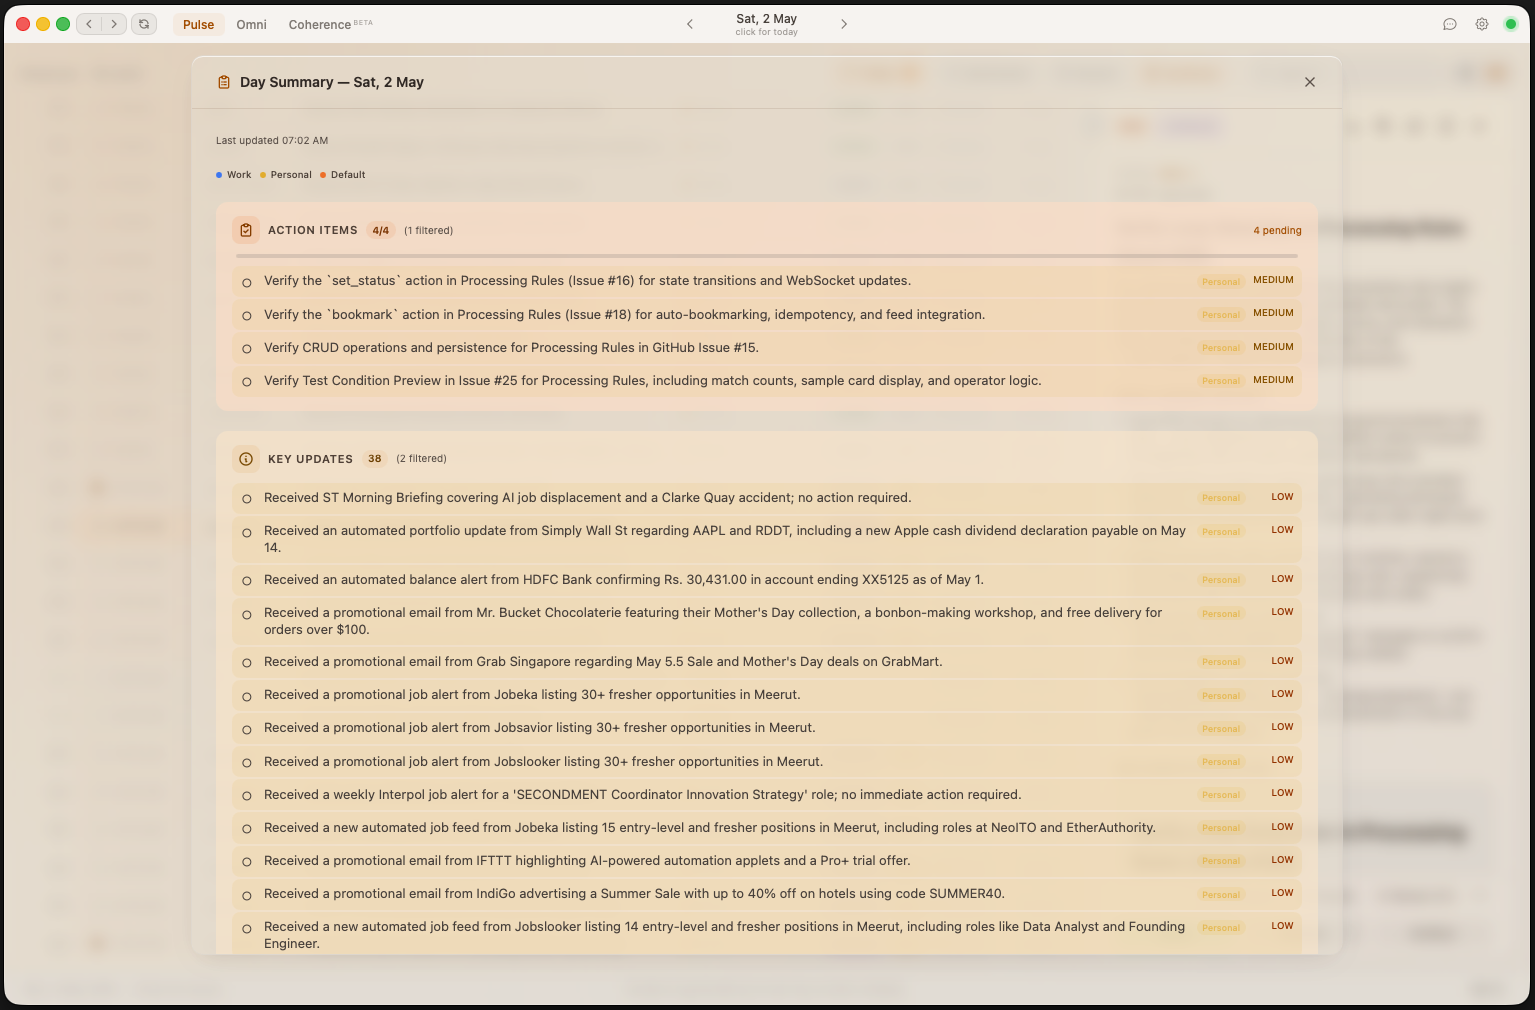Click the macOS yellow minimize window button

(x=43, y=24)
